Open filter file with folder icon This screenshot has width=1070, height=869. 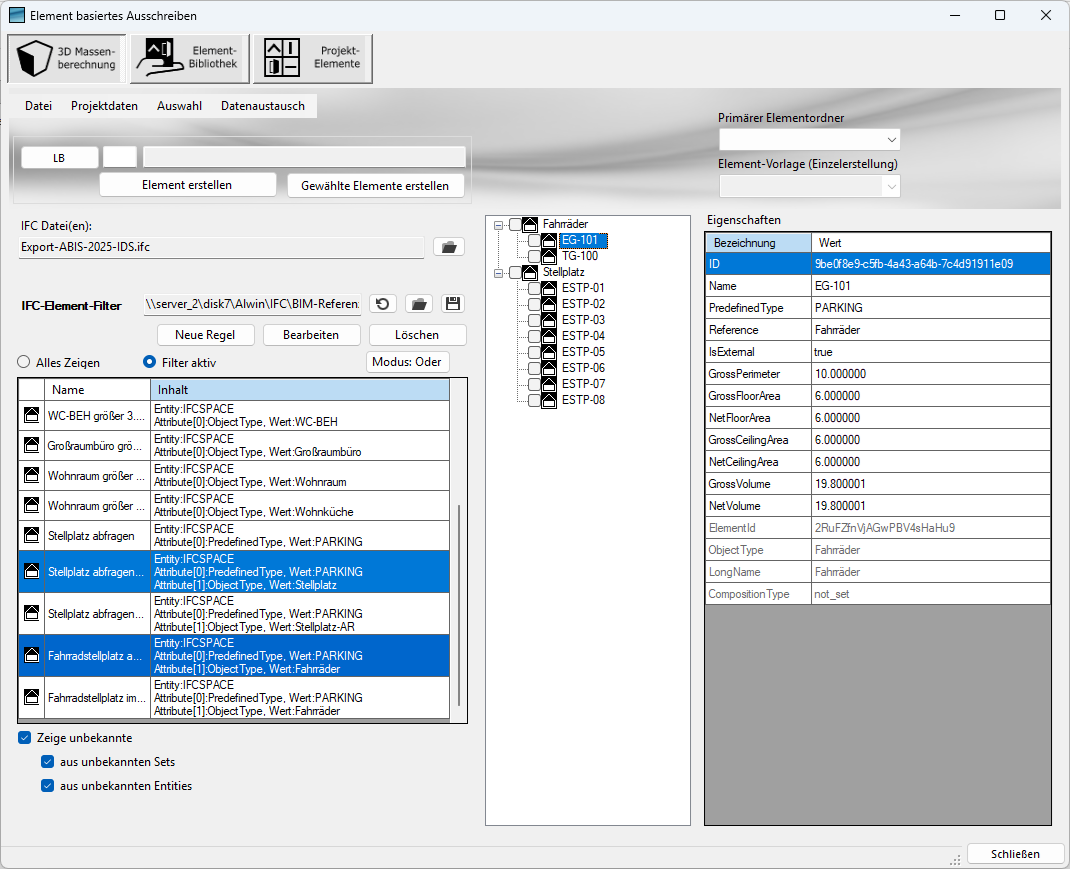pyautogui.click(x=419, y=304)
